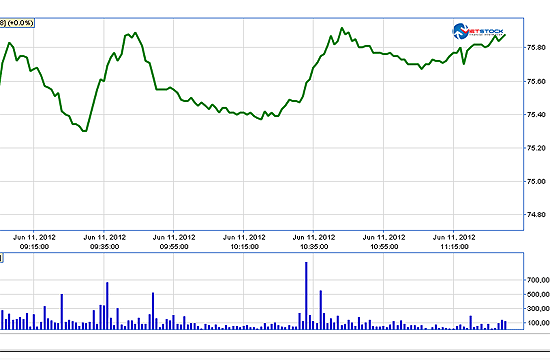Click the 10:15:00 time axis label
Viewport: 550px width, 364px height.
(x=244, y=247)
